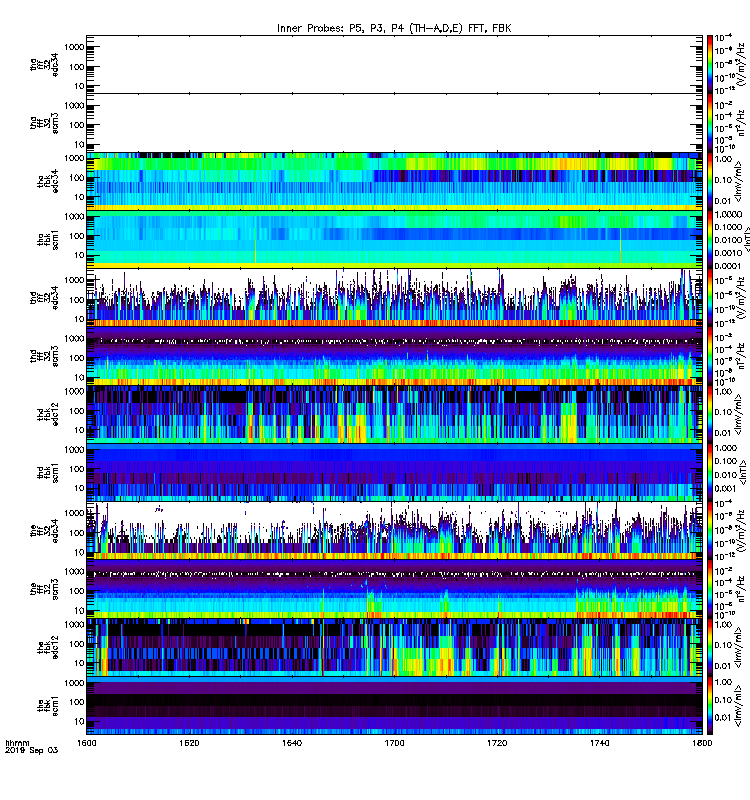Screen dimensions: 750x800
Task: Select the 'thd fff 32 scm3' panel label
Action: [x=44, y=356]
